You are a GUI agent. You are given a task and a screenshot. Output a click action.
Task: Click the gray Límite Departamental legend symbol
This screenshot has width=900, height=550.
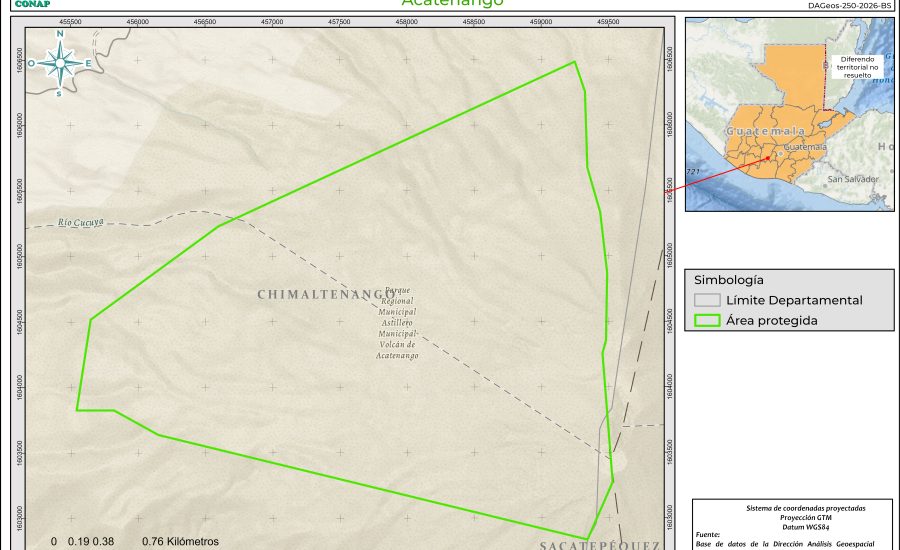tap(707, 300)
